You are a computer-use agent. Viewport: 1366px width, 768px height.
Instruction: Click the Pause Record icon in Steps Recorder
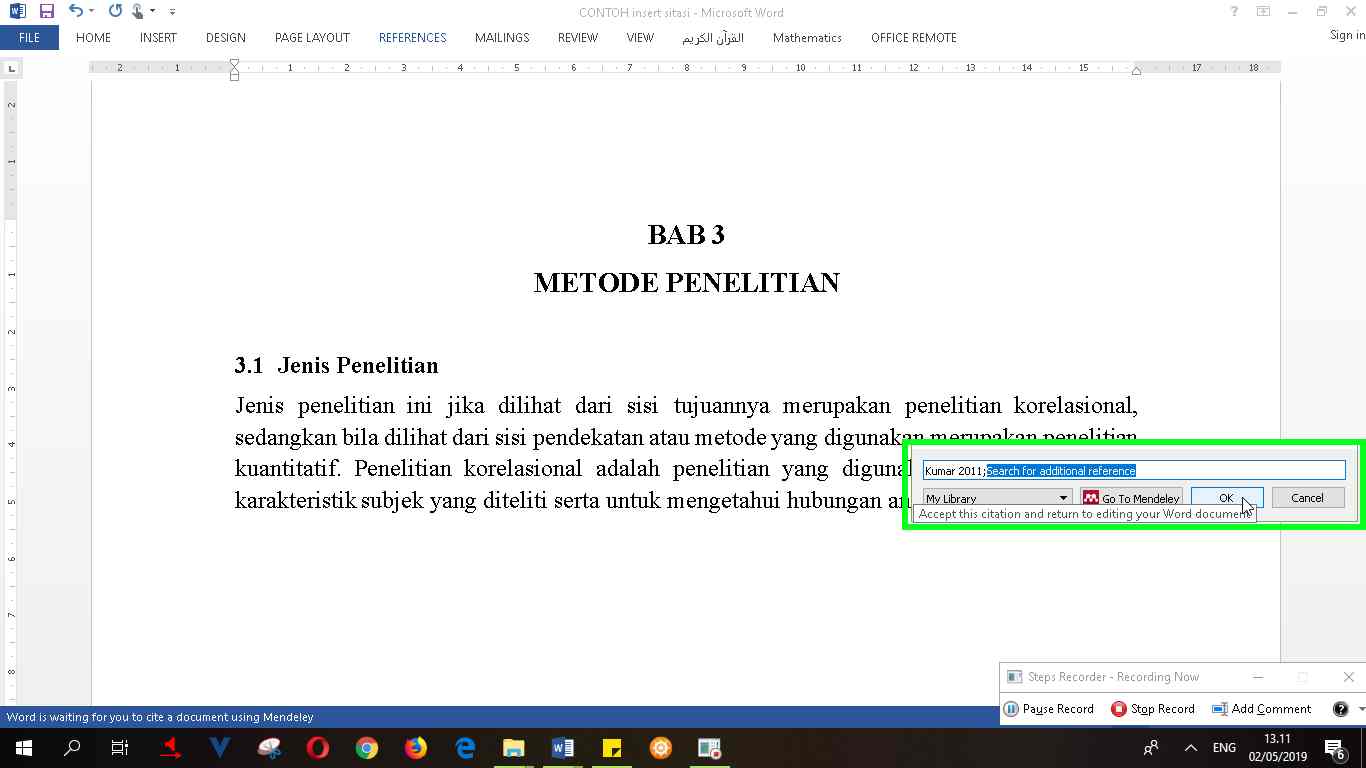[1012, 709]
